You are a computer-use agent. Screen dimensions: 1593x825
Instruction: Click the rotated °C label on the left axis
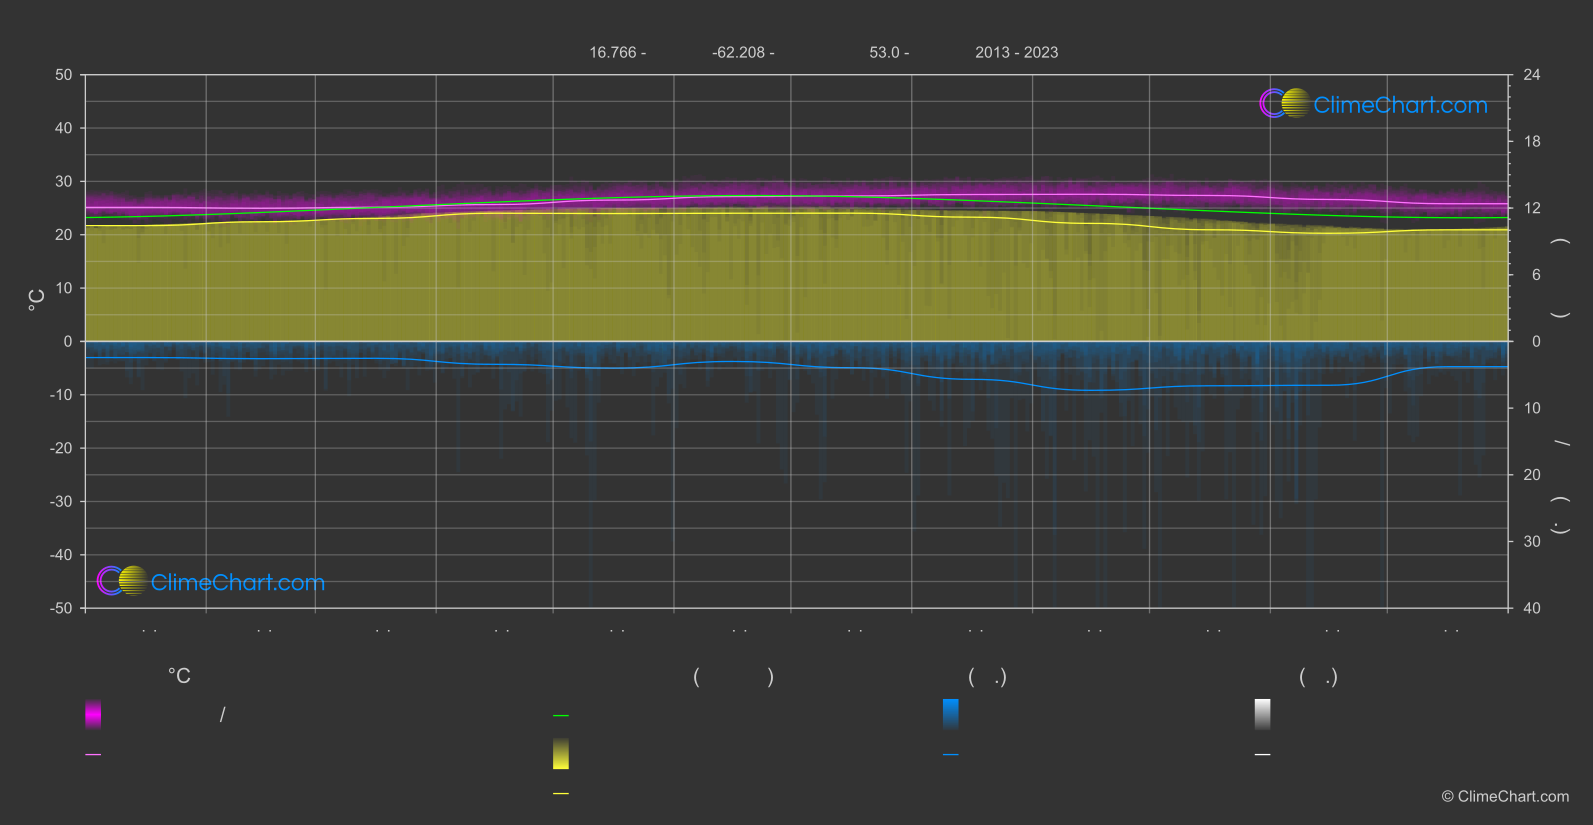[x=37, y=299]
